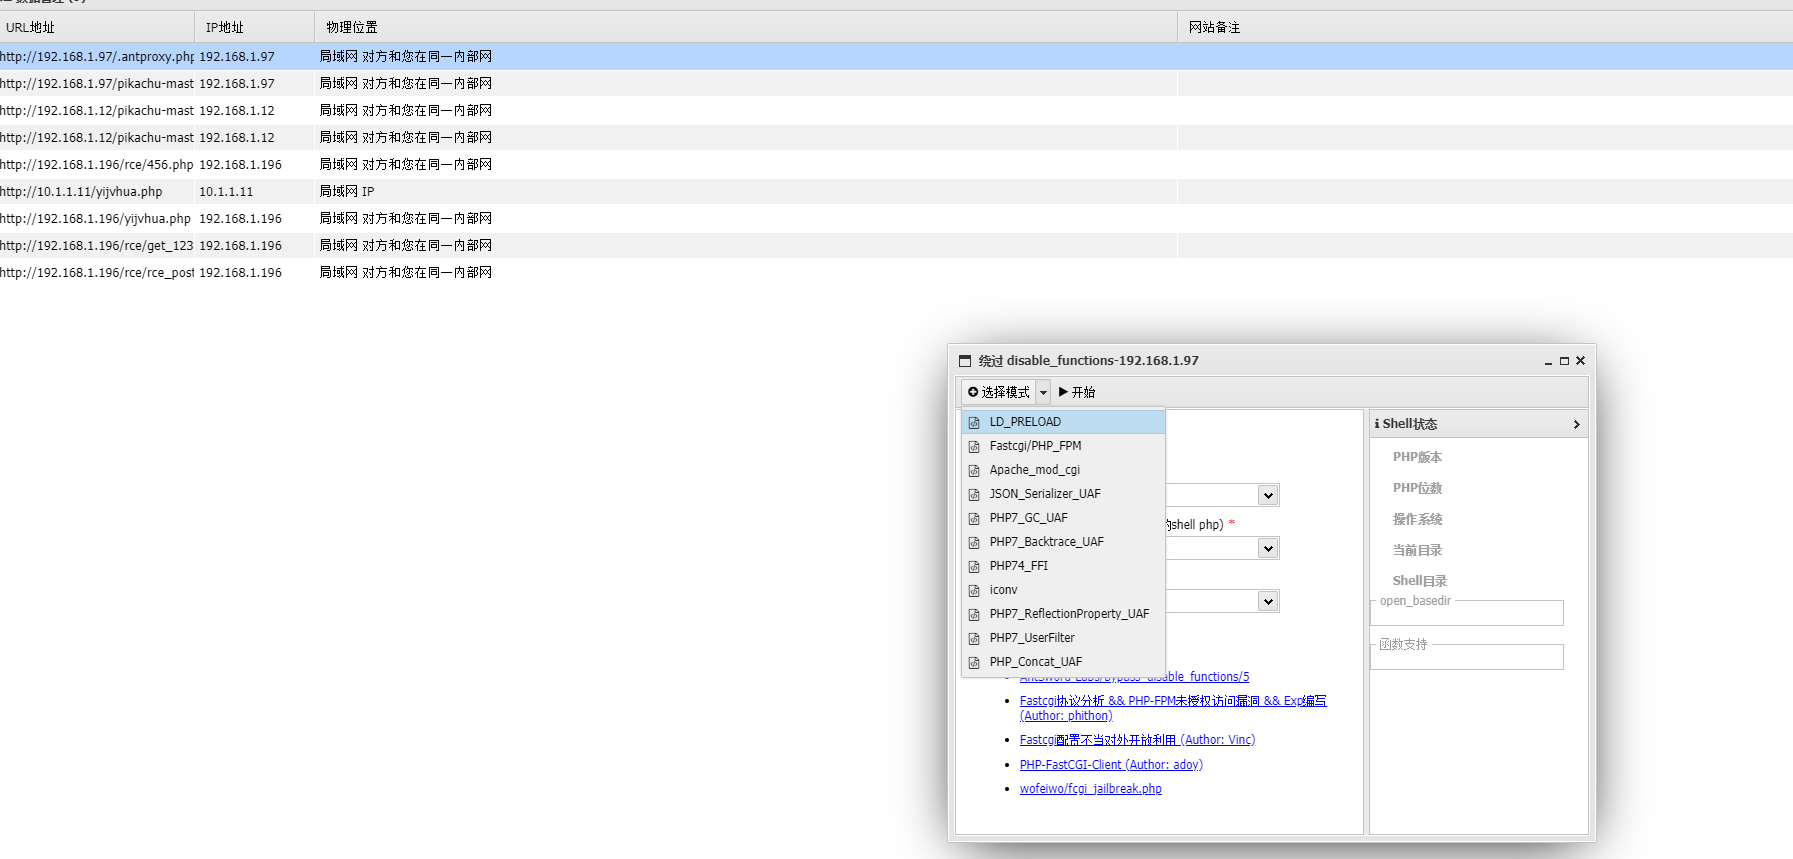Click the file icon beside PHP7_ReflectionProperty_UAF

(x=974, y=614)
